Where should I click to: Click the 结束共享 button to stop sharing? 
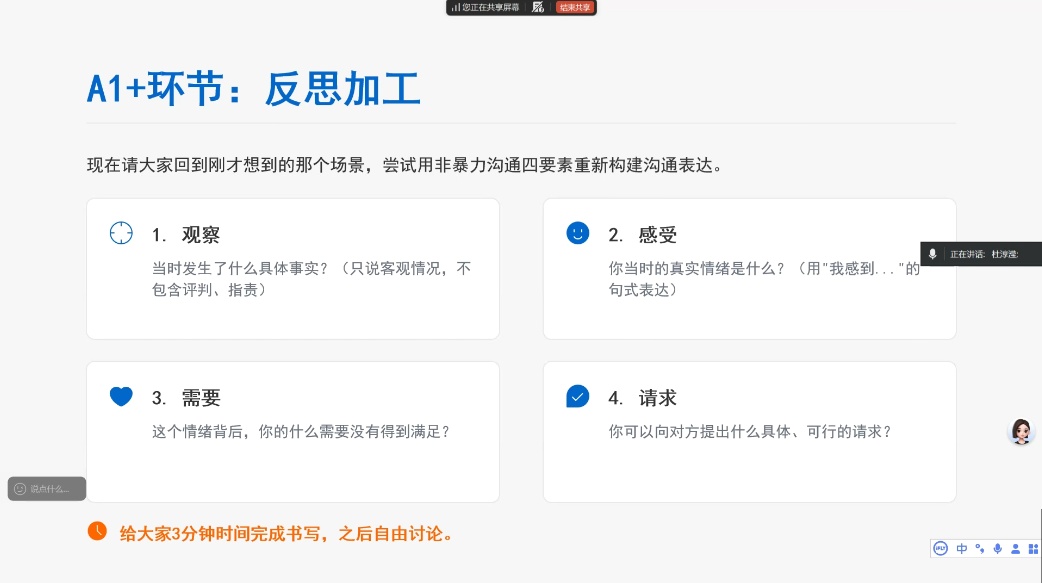point(575,7)
